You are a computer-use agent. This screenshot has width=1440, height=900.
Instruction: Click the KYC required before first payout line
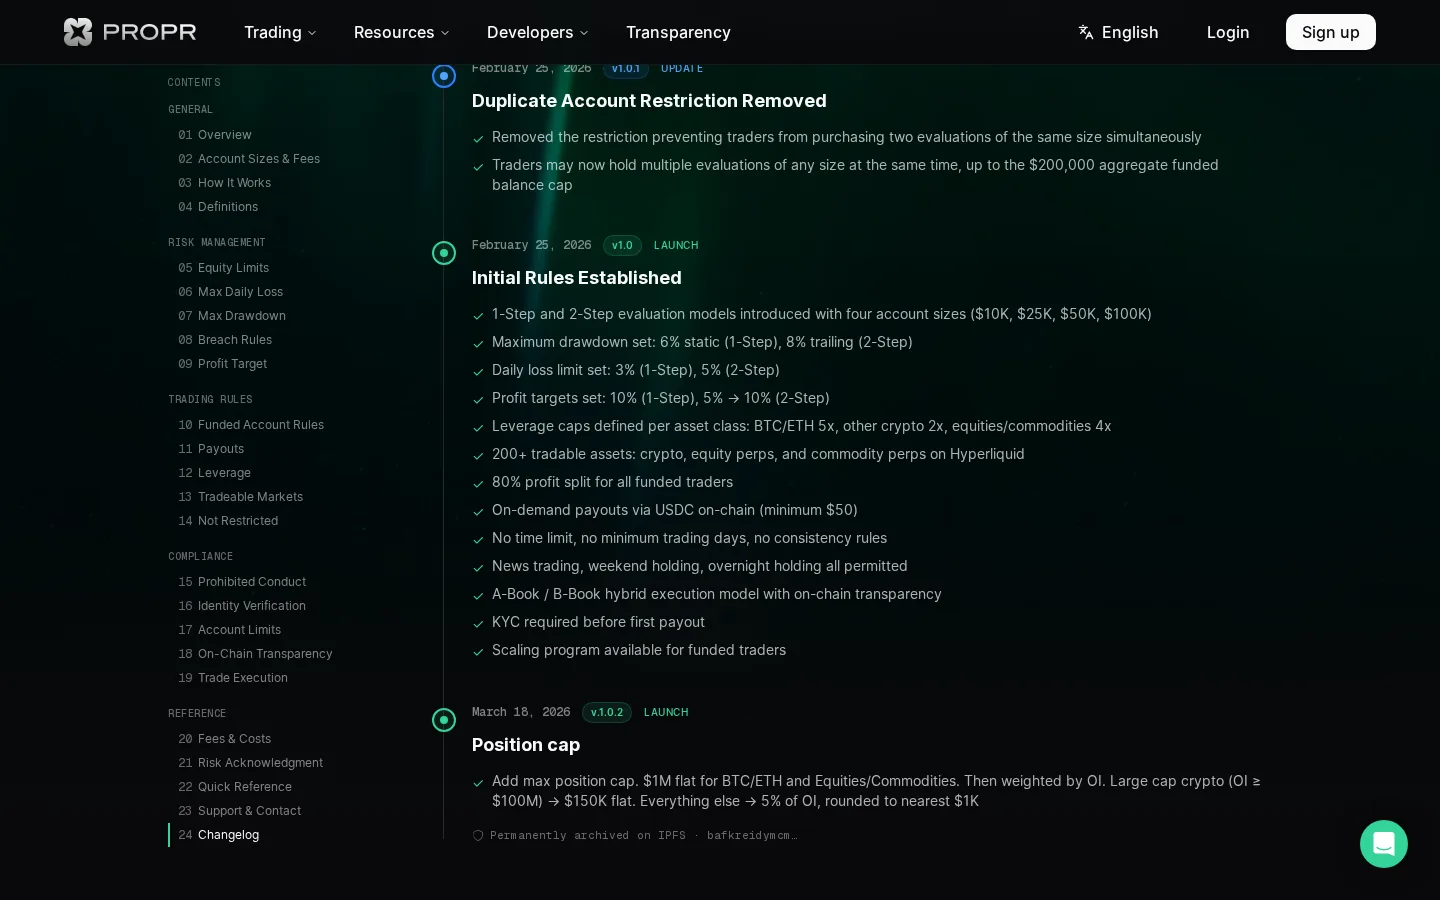tap(598, 622)
